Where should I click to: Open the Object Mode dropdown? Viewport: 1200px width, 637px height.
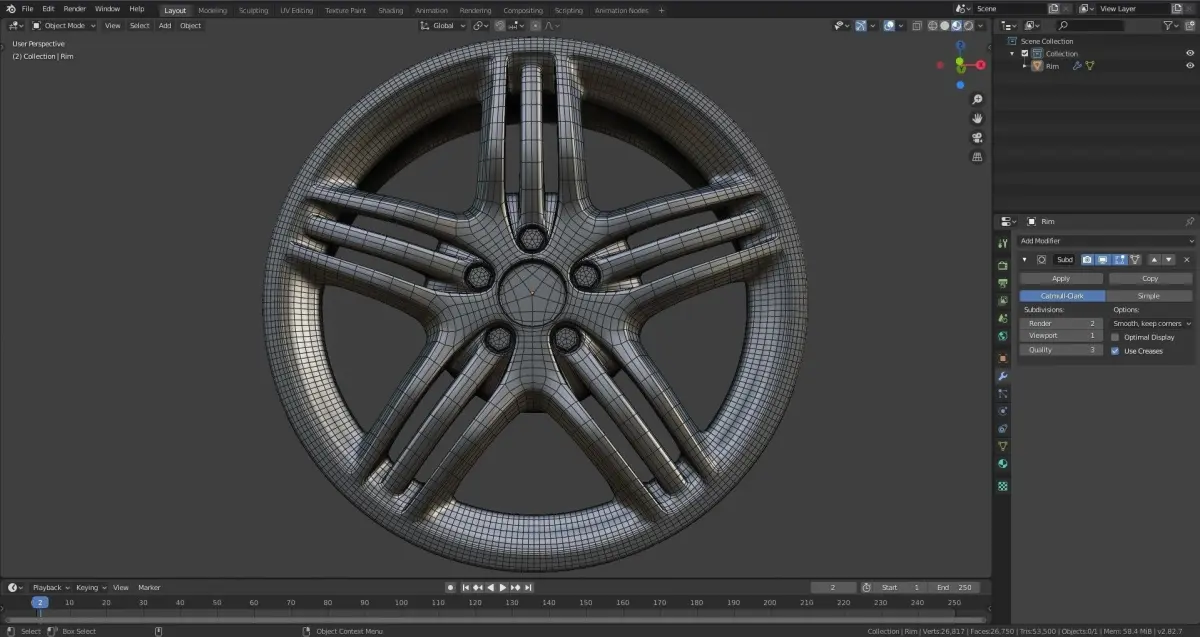65,26
